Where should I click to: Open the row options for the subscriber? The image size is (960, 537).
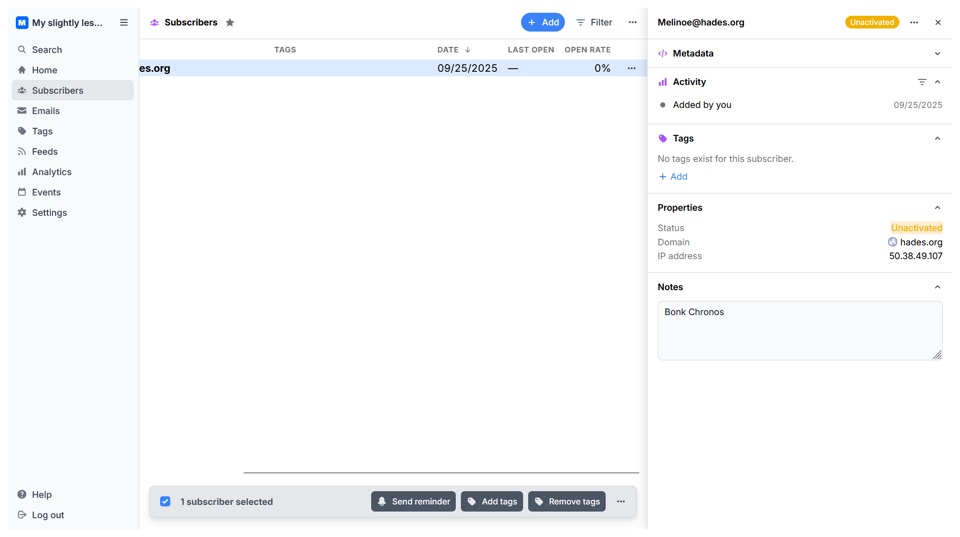point(631,69)
